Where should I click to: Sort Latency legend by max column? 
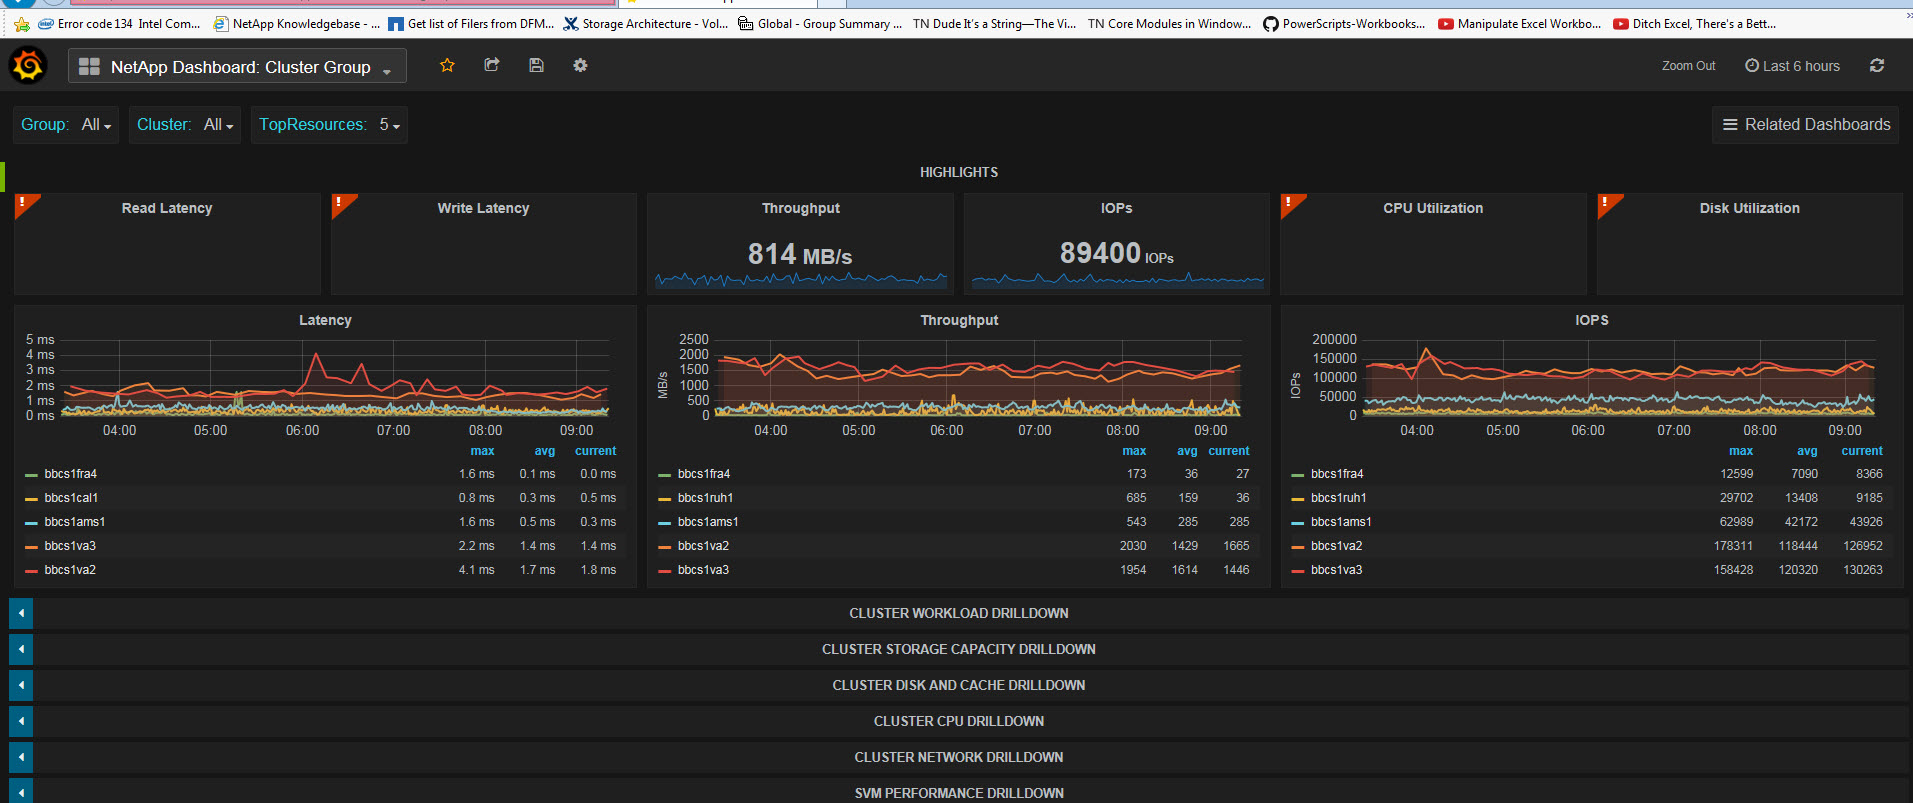482,451
